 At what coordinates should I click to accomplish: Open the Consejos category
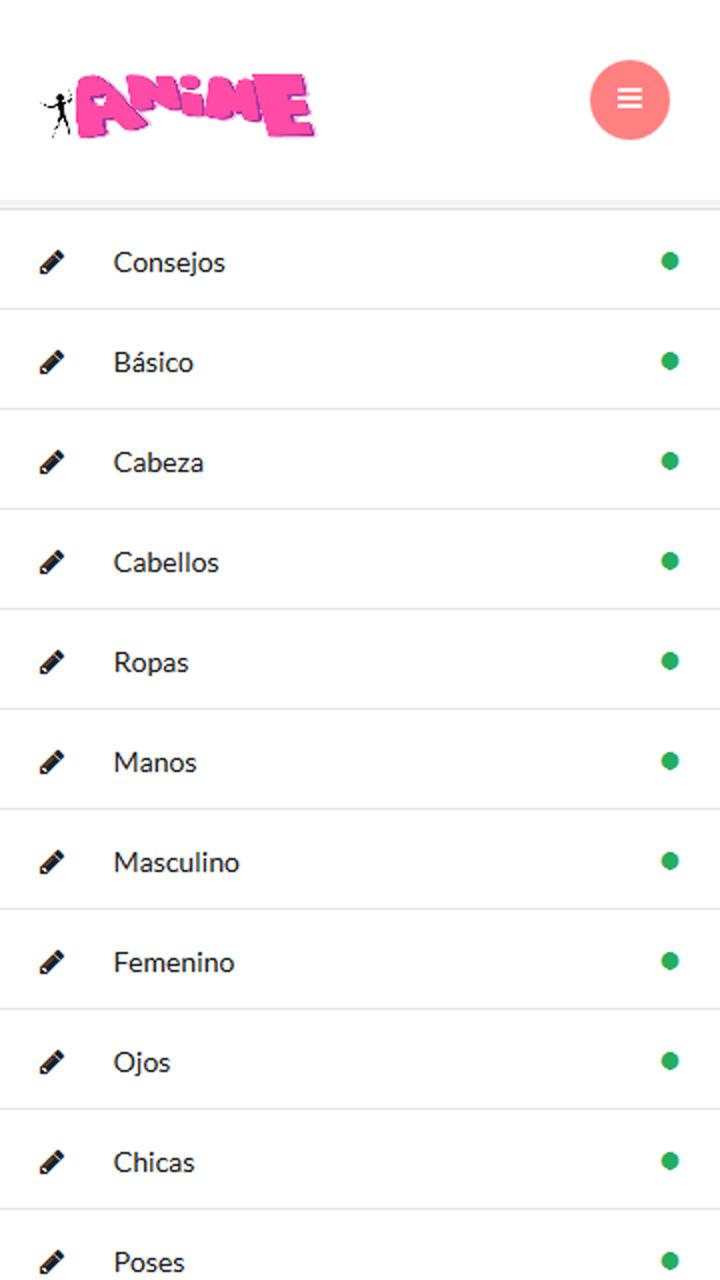[x=169, y=262]
